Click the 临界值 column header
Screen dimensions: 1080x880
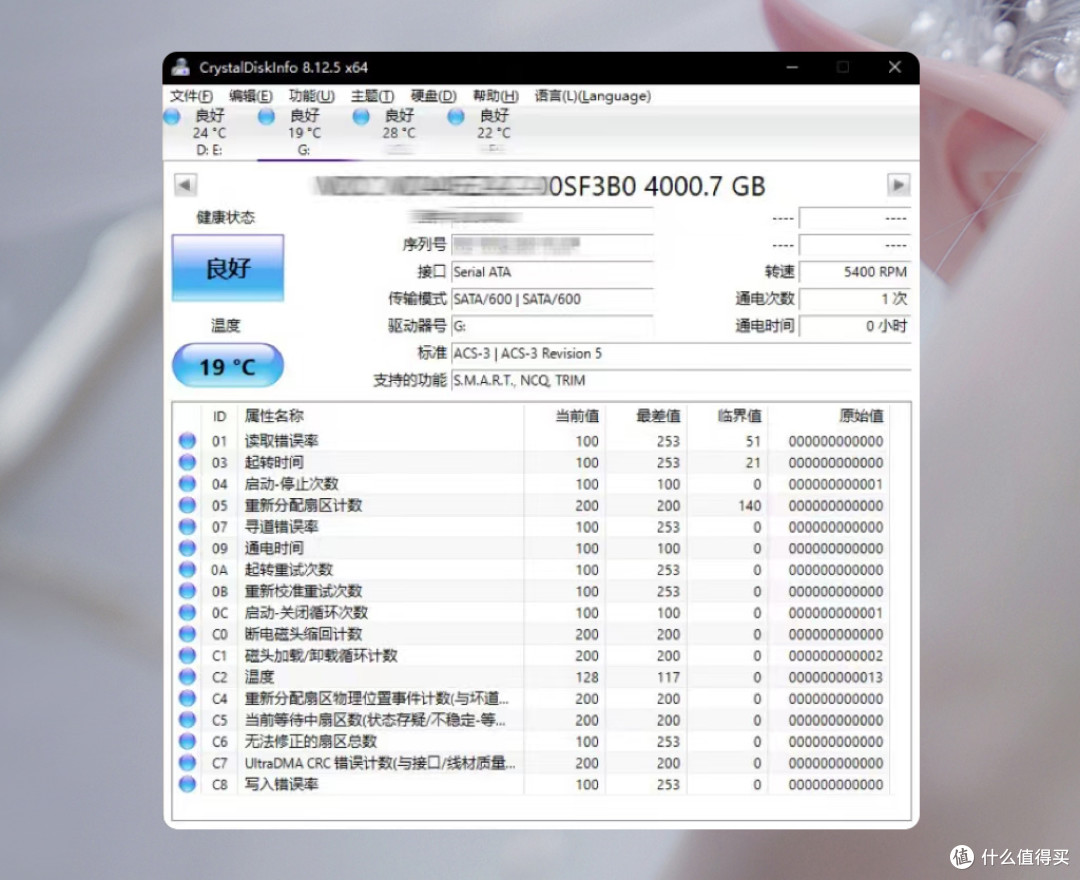[740, 416]
